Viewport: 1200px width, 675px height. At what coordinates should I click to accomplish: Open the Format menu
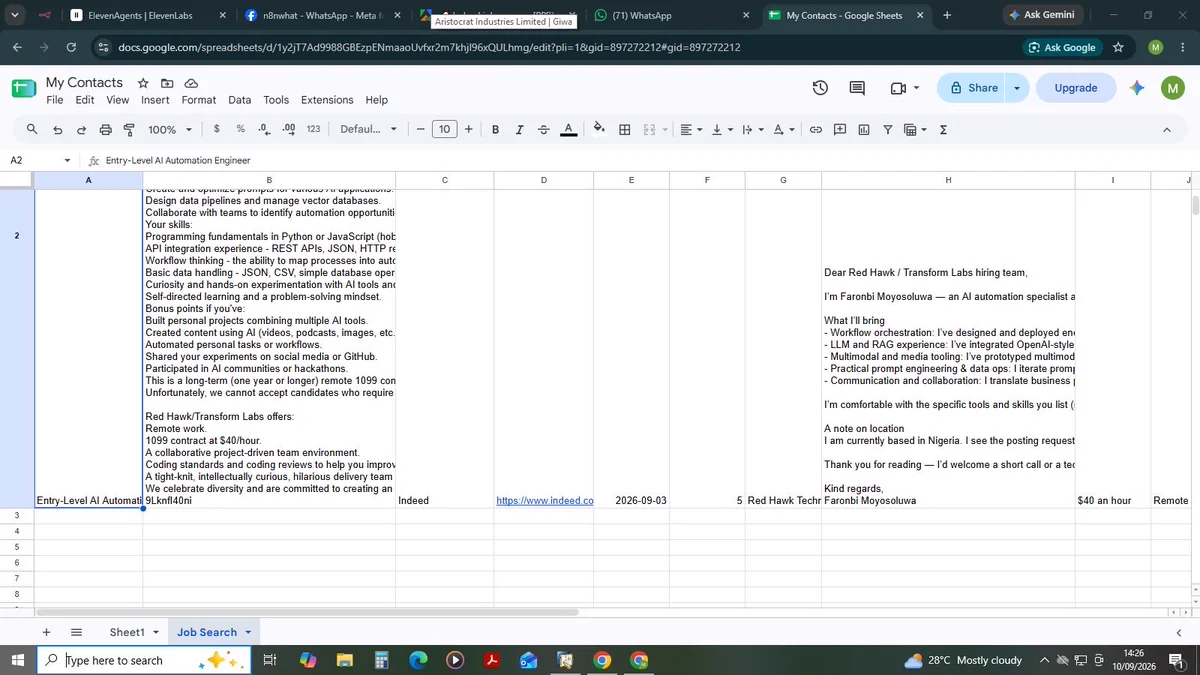[199, 100]
